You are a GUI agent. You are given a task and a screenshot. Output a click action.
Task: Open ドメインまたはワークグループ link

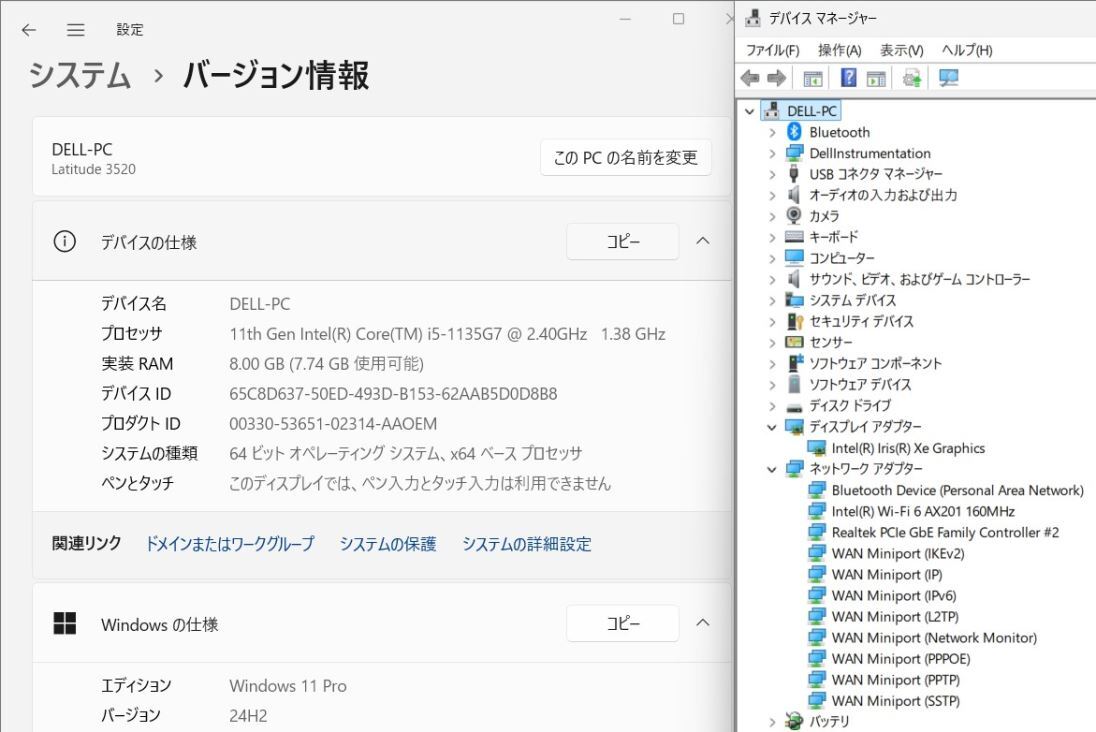click(230, 543)
